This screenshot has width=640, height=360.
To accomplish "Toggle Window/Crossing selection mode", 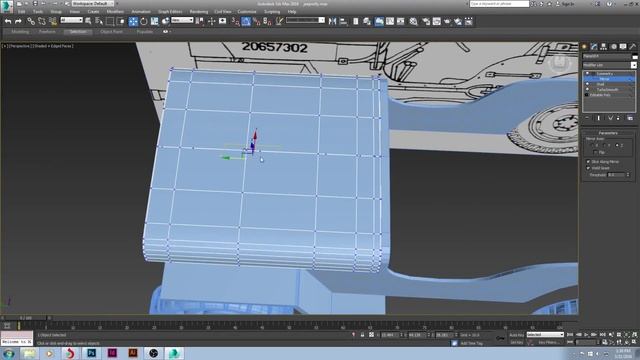I will [121, 21].
